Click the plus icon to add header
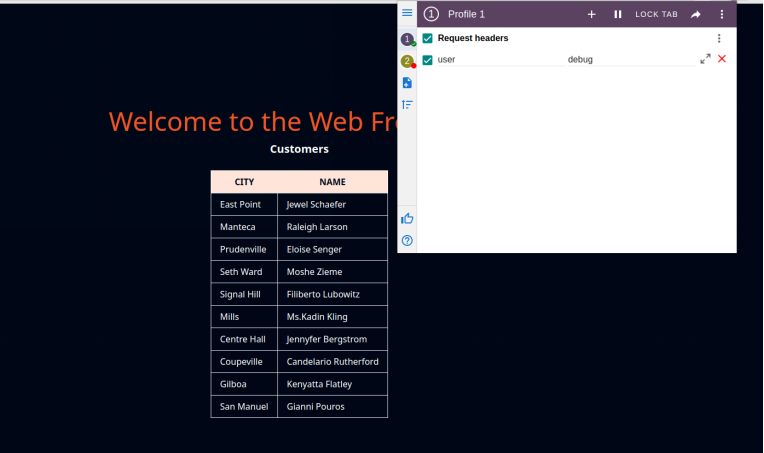The width and height of the screenshot is (764, 453). tap(592, 14)
